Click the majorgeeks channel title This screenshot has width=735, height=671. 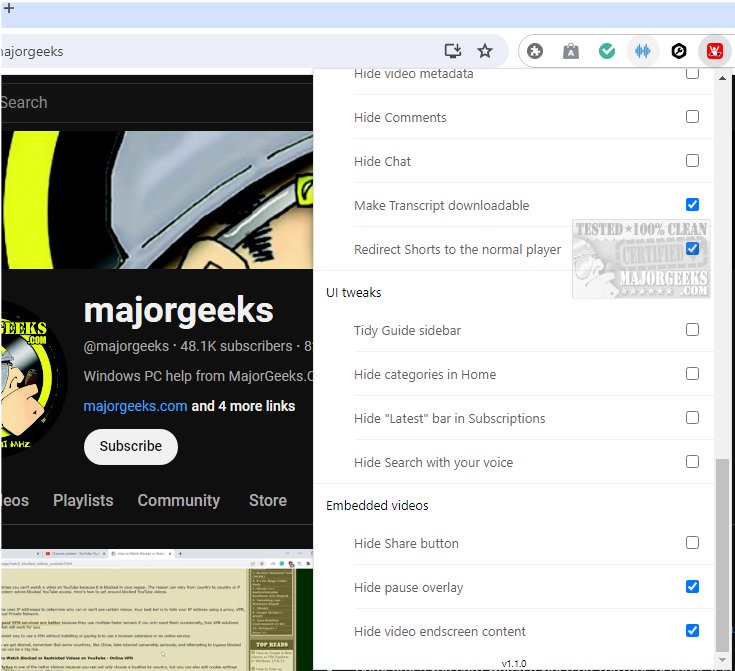tap(179, 310)
